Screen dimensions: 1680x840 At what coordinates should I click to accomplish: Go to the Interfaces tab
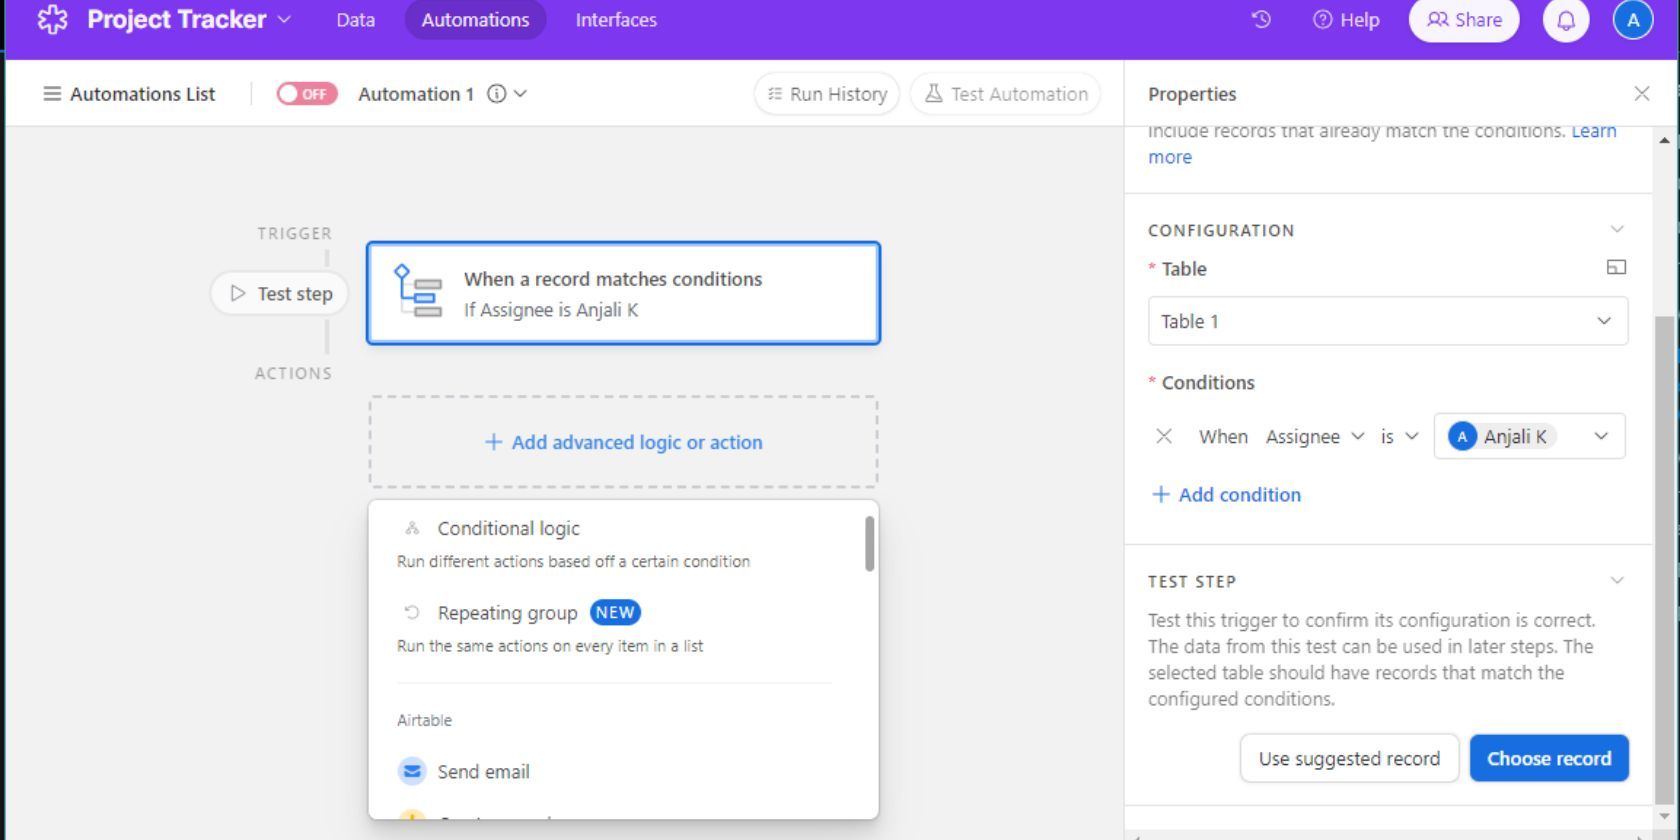click(x=616, y=19)
